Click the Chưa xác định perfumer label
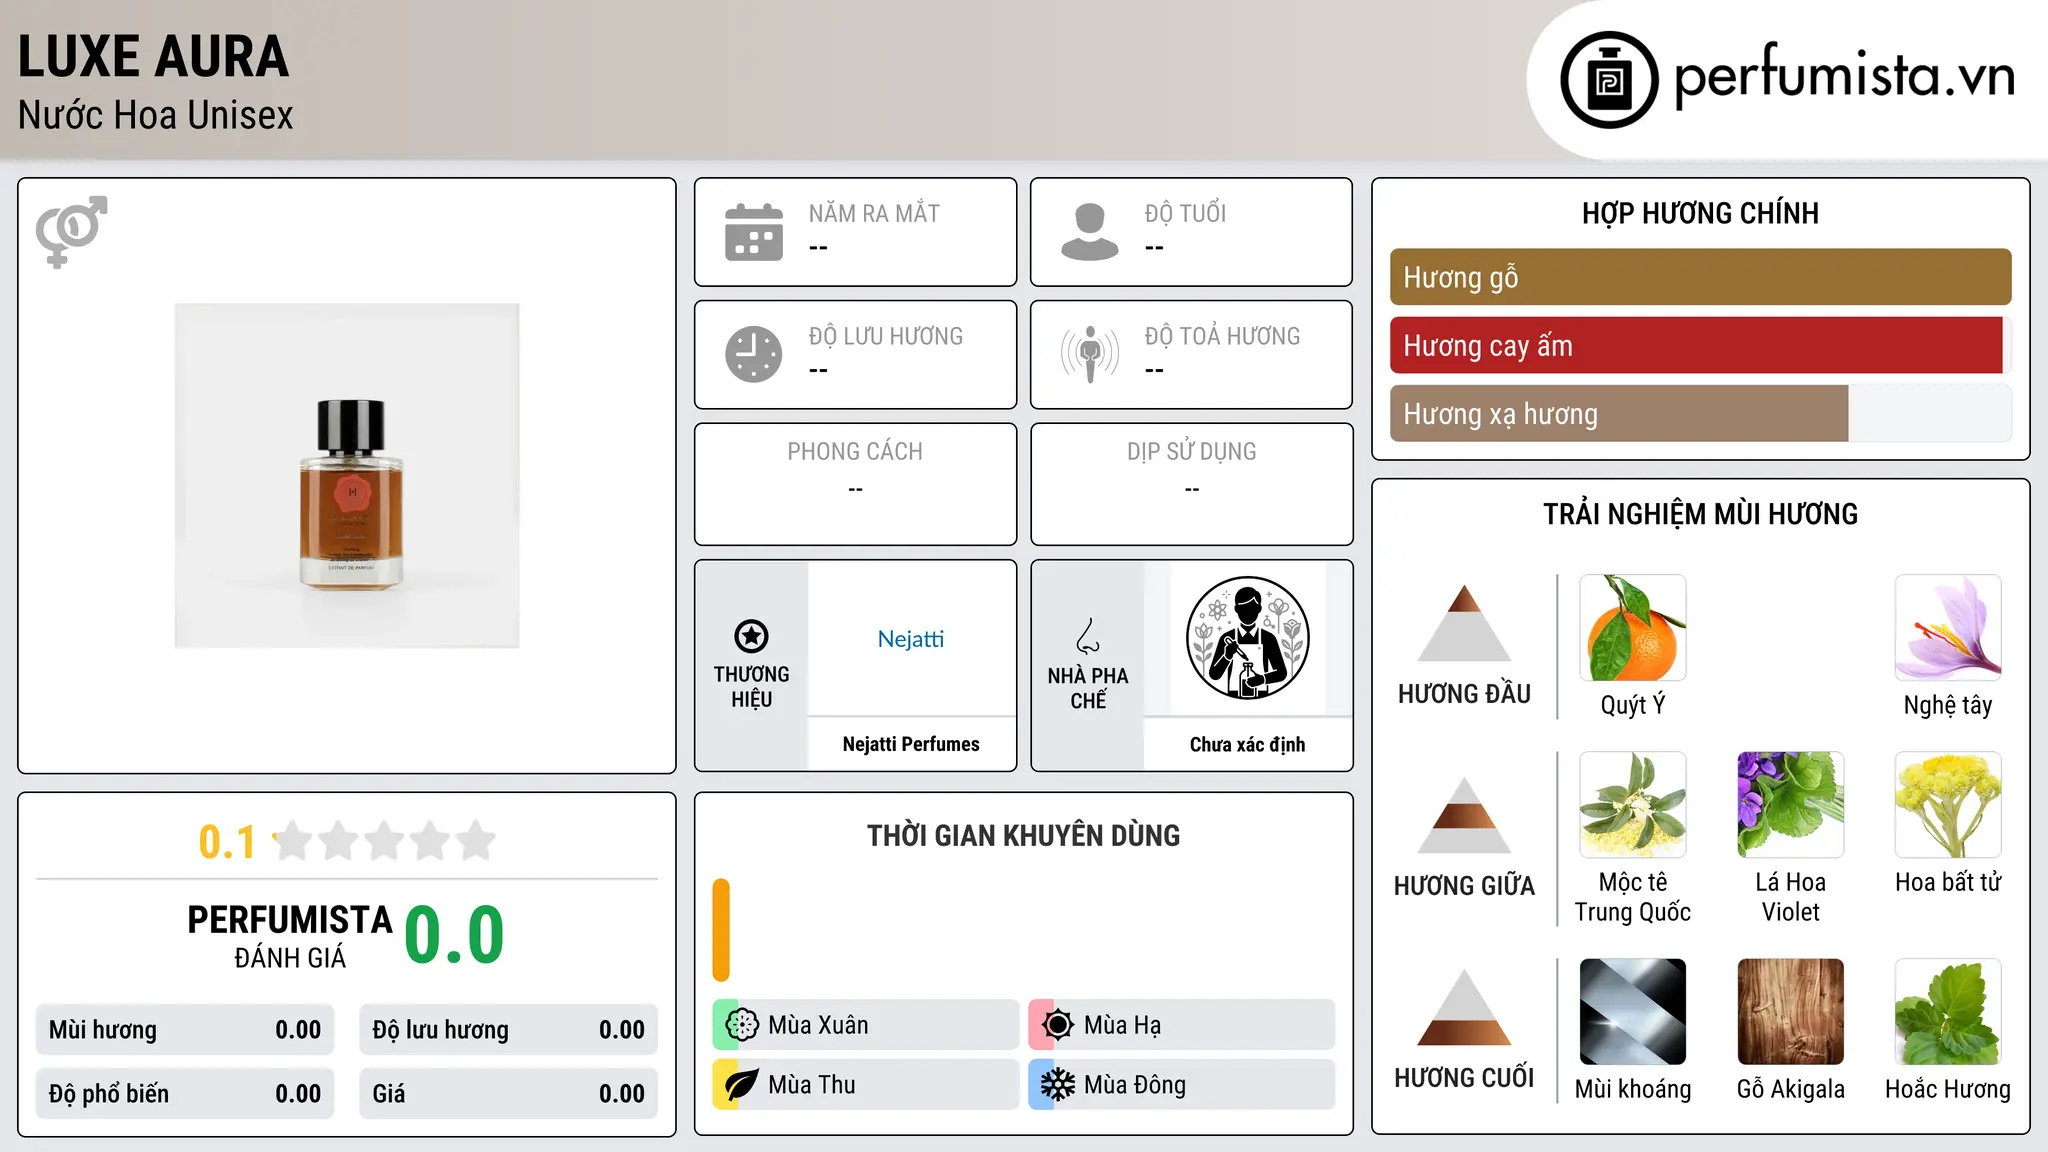Viewport: 2048px width, 1152px height. [1247, 744]
